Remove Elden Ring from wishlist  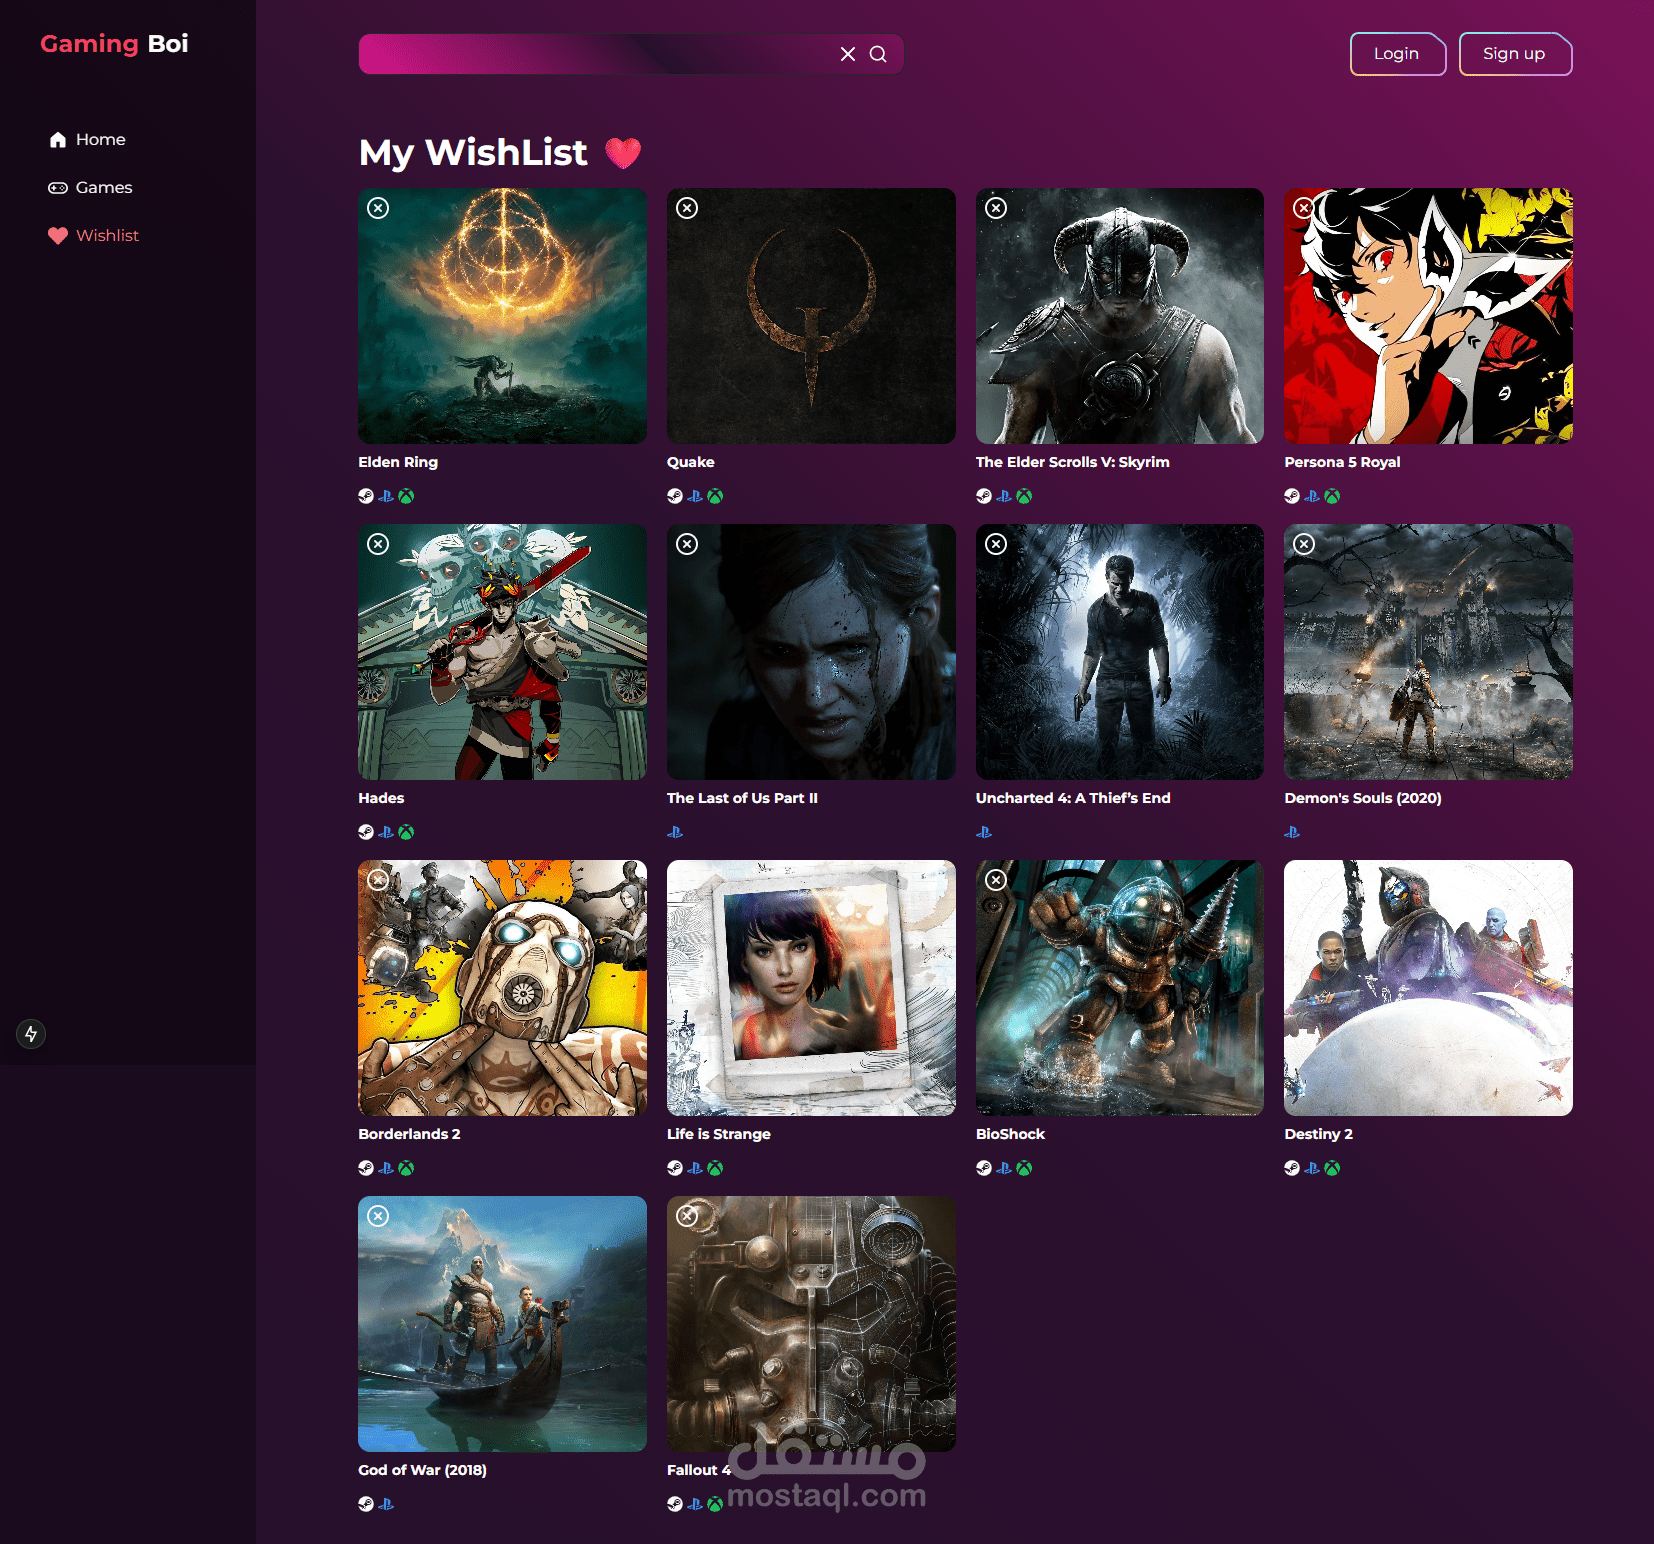tap(378, 208)
